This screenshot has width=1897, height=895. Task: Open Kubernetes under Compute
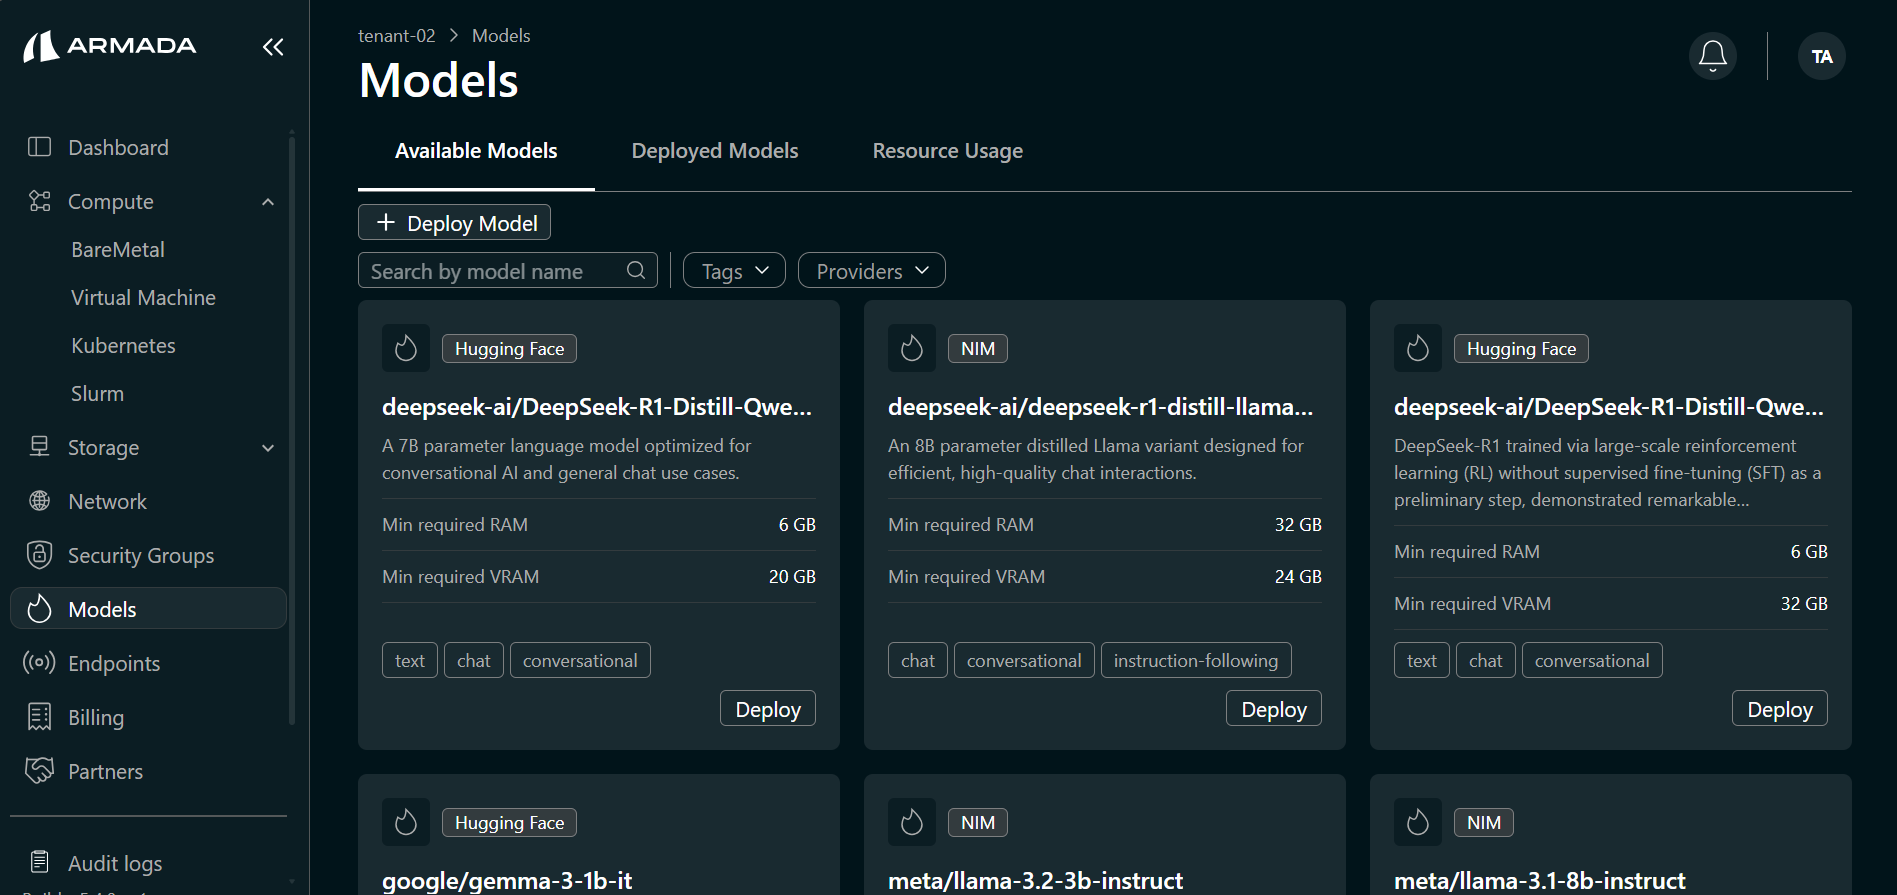pyautogui.click(x=123, y=346)
